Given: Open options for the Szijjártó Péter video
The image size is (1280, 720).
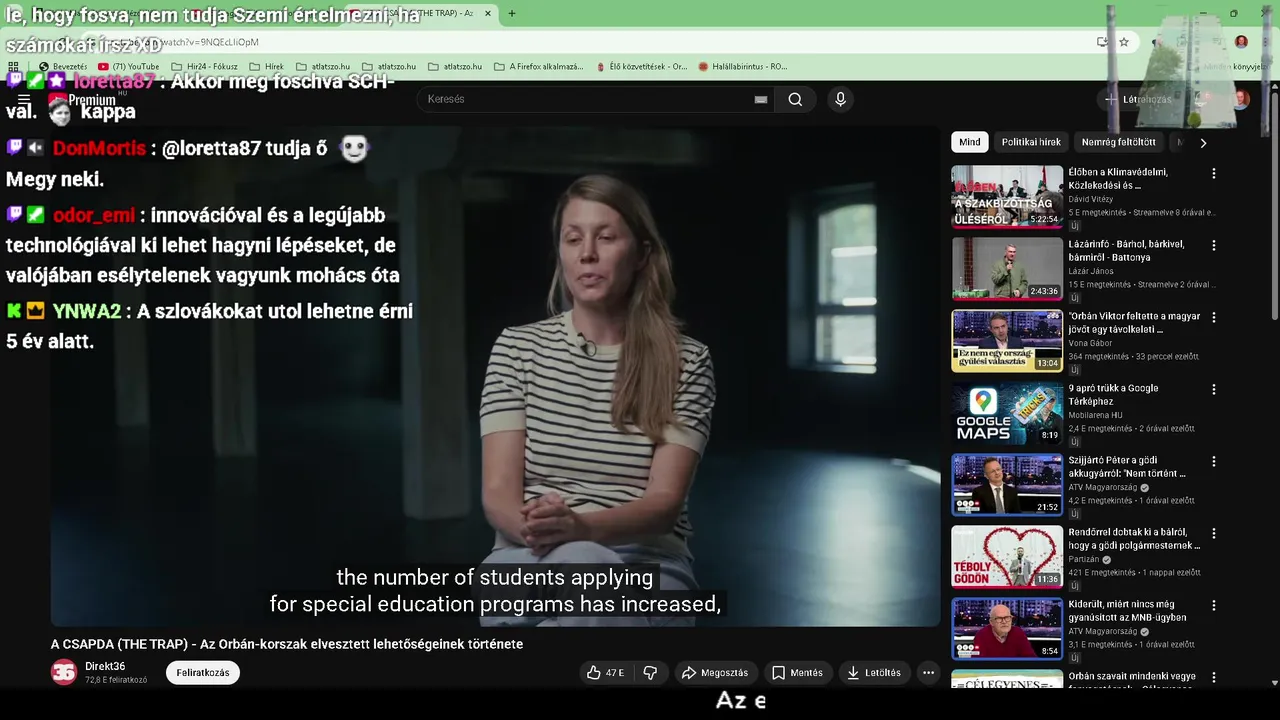Looking at the screenshot, I should pyautogui.click(x=1214, y=461).
